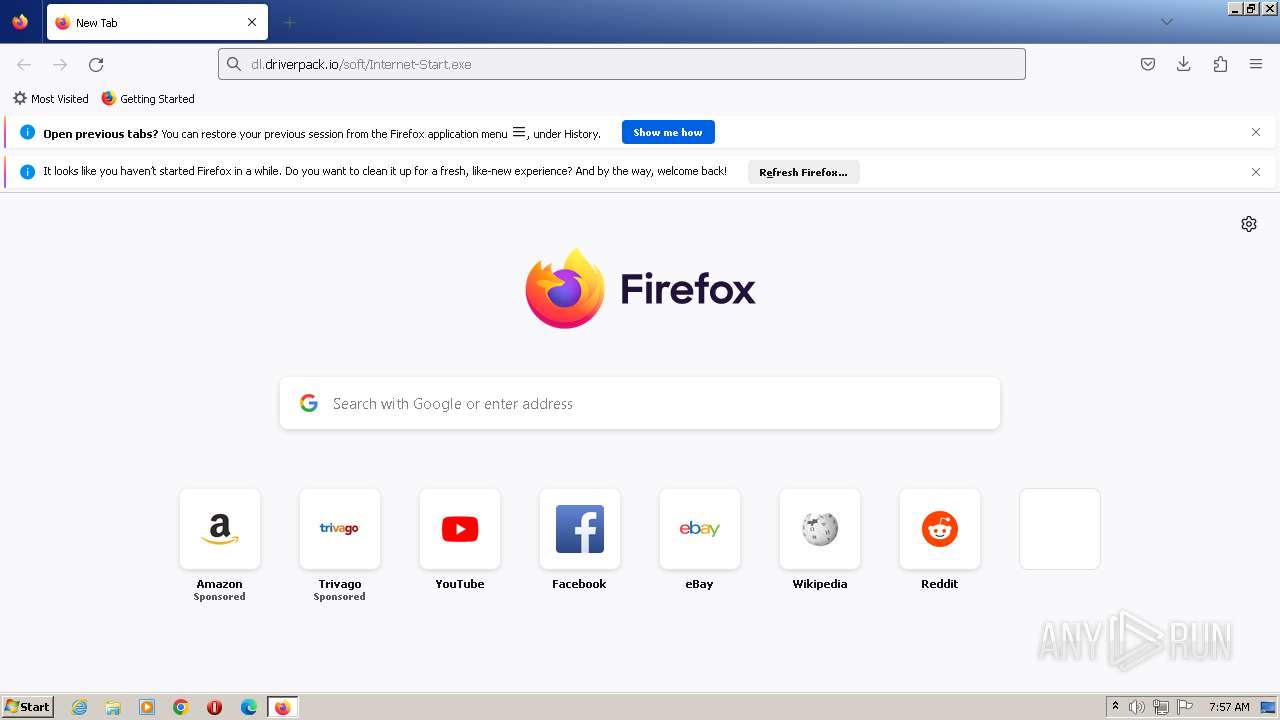This screenshot has height=720, width=1280.
Task: Open the Firefox application hamburger menu
Action: [x=1256, y=64]
